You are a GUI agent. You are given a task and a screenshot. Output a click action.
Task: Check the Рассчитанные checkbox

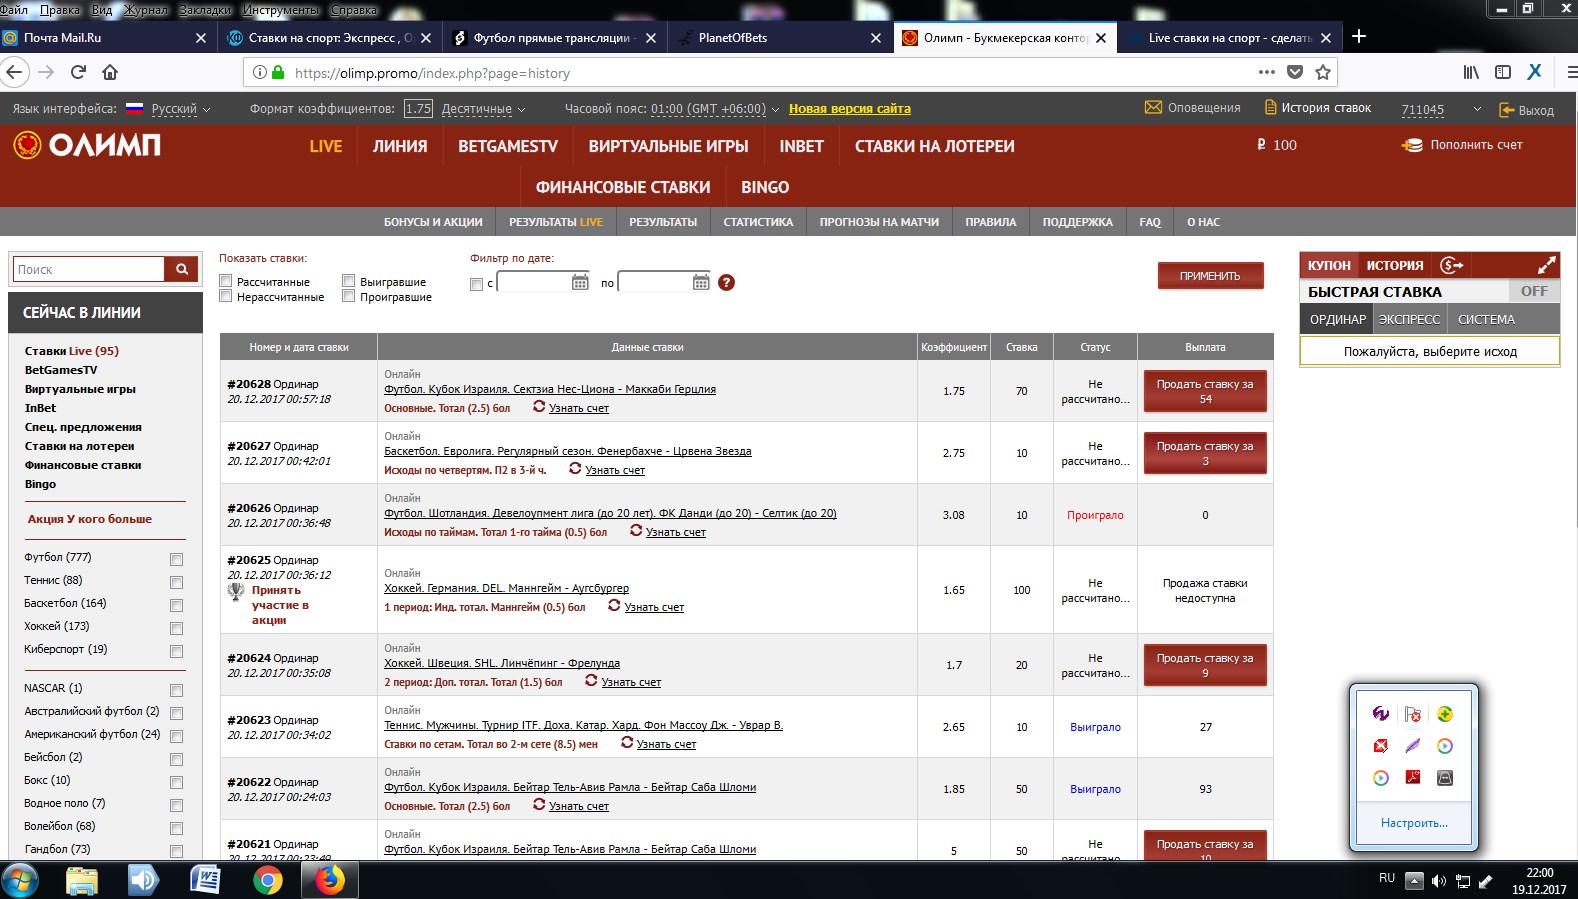tap(226, 281)
